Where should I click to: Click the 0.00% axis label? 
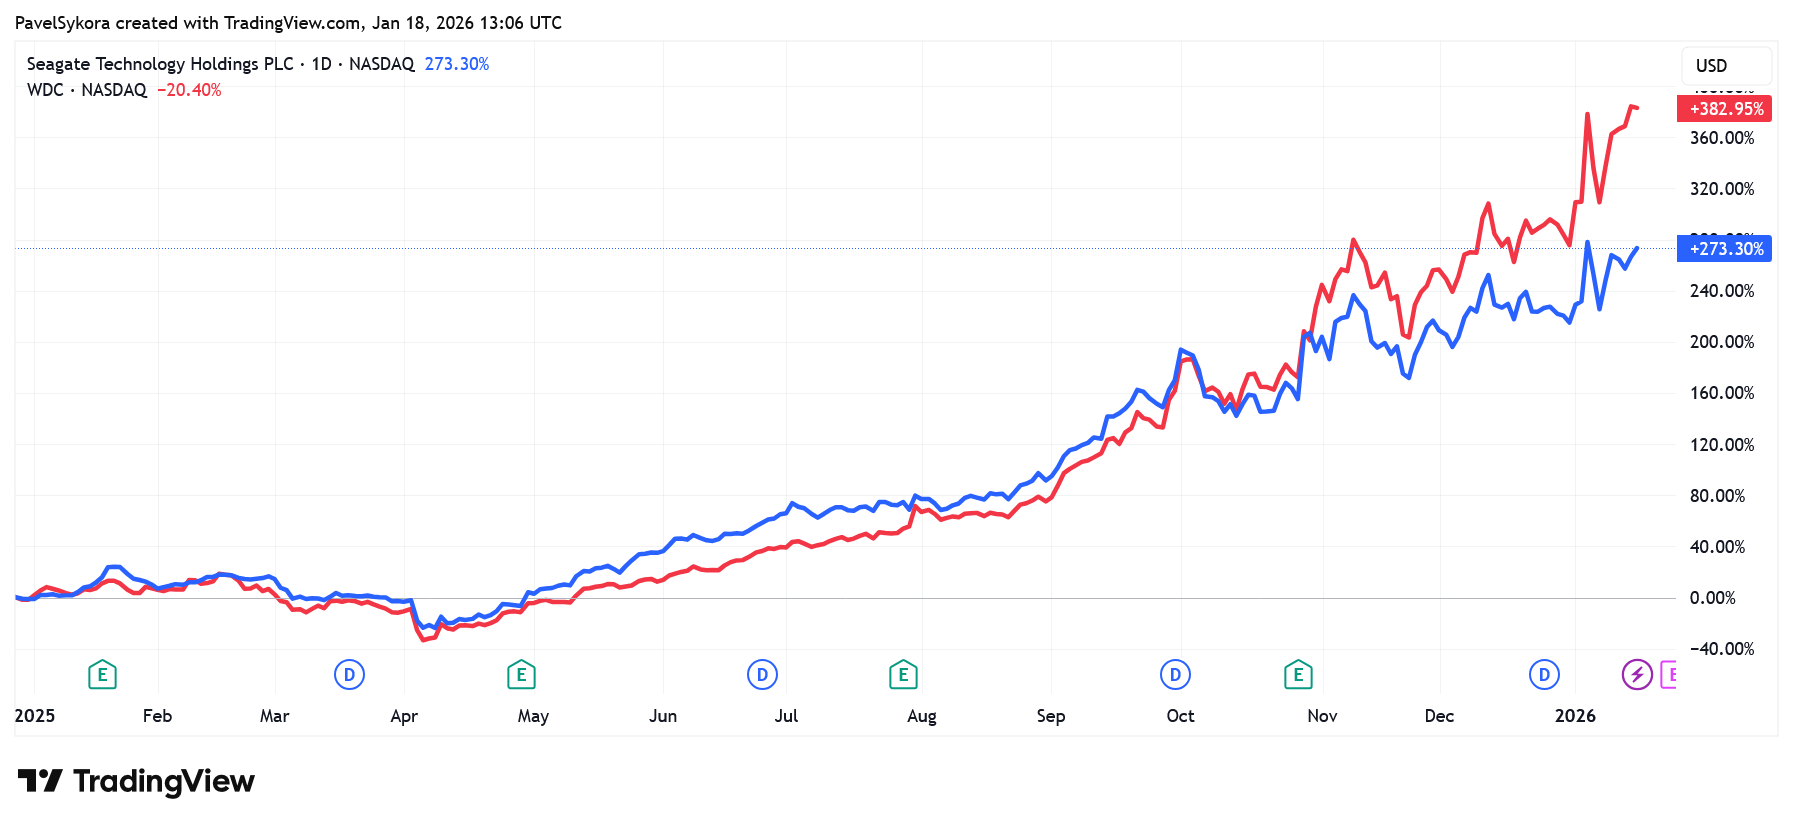(1713, 598)
